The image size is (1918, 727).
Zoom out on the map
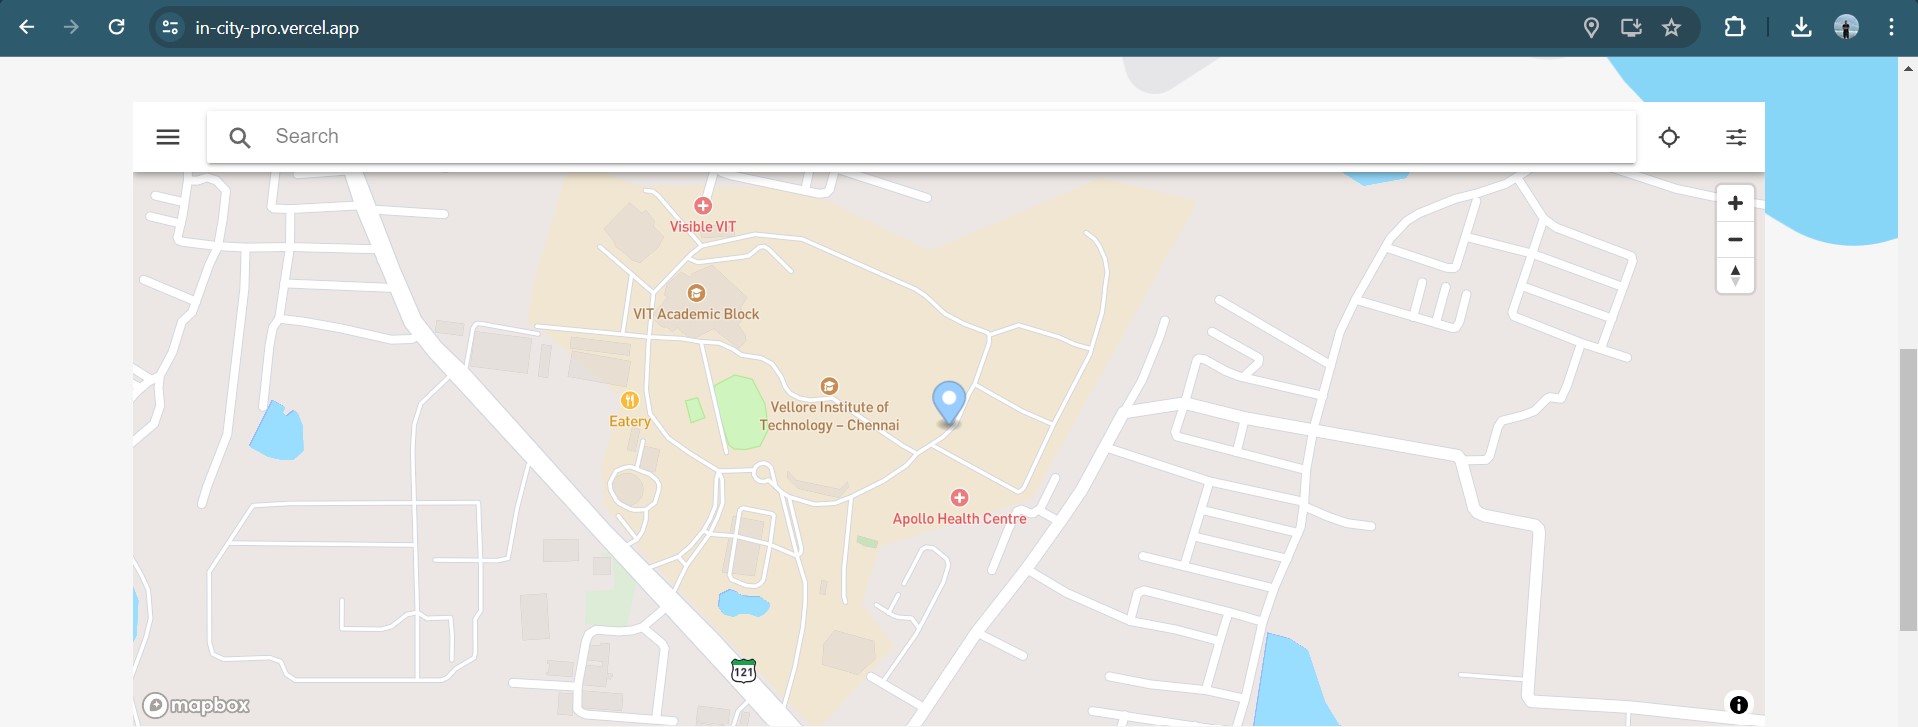(x=1735, y=240)
